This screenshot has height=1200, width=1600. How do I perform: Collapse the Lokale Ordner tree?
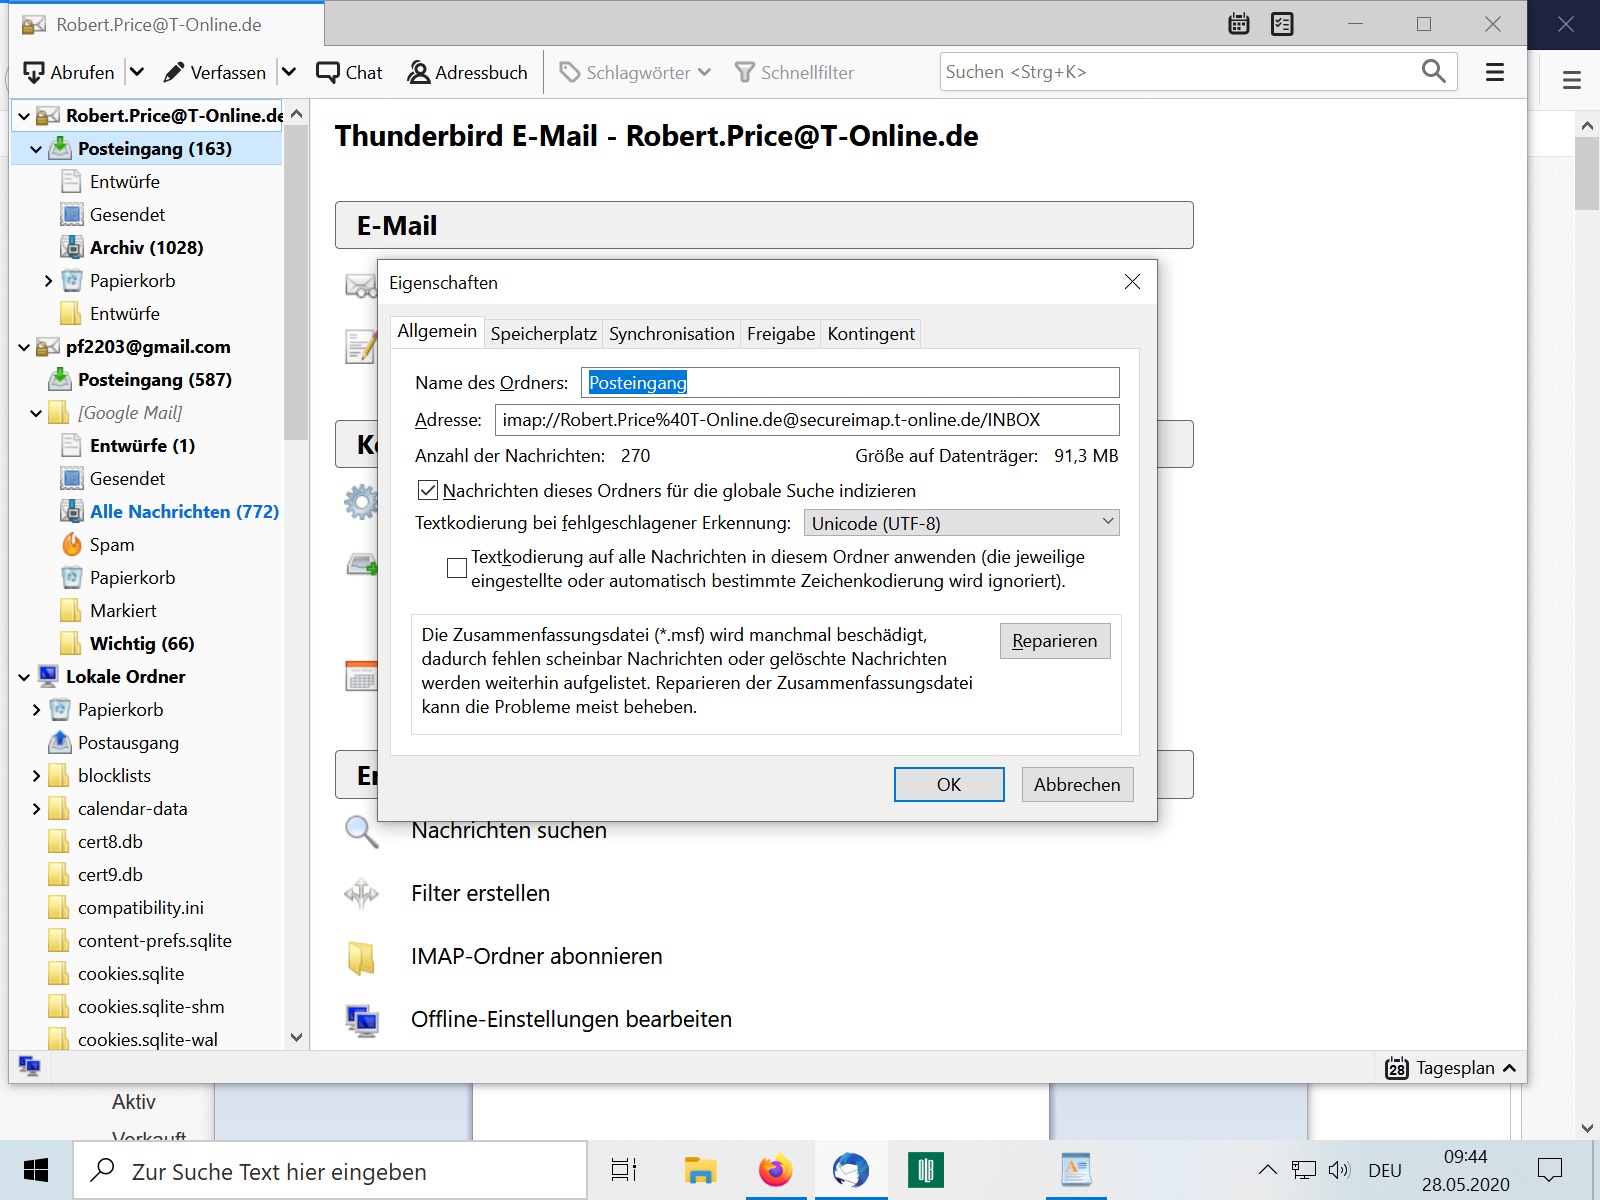[x=24, y=677]
